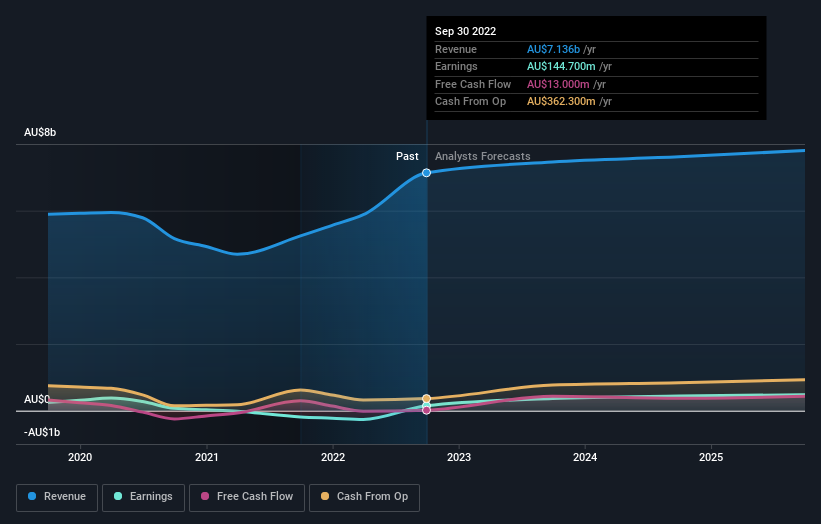Click the blue Revenue data point marker
821x524 pixels.
tap(427, 173)
